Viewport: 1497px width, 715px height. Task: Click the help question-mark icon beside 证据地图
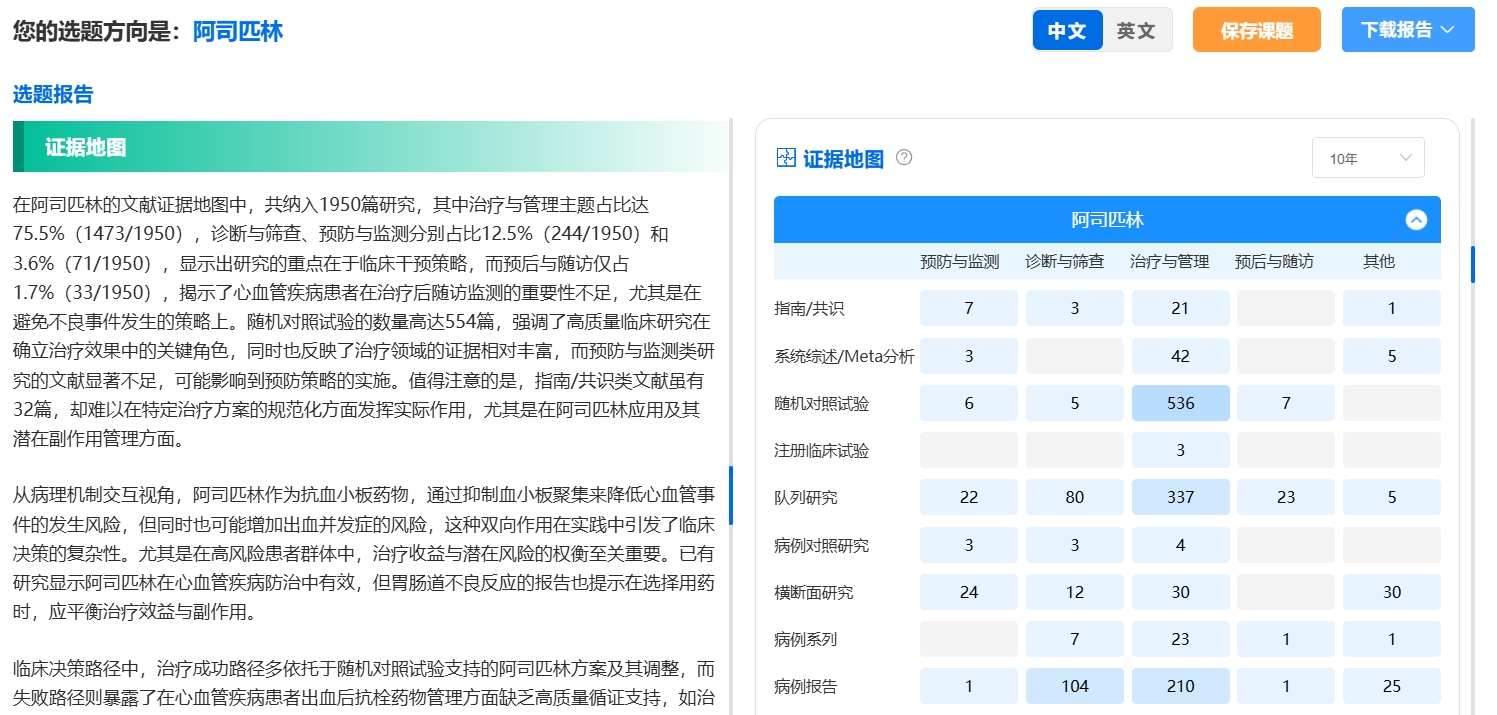pyautogui.click(x=904, y=157)
